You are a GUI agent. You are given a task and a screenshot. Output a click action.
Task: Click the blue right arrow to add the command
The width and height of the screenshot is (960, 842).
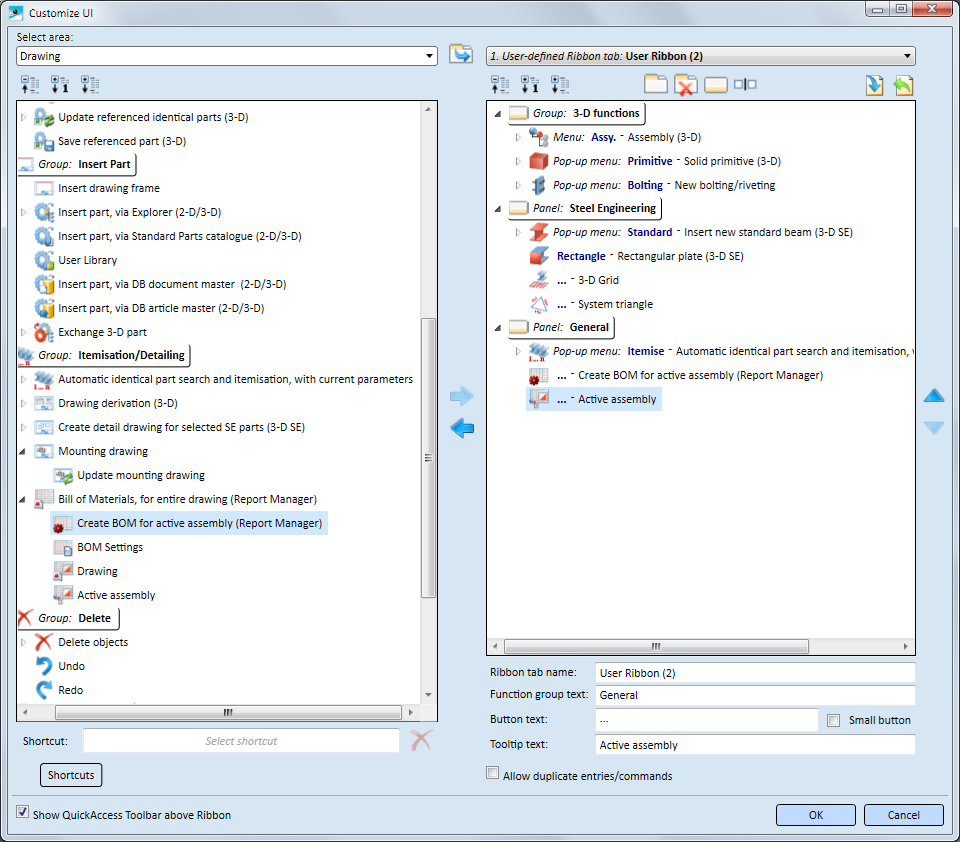(x=461, y=397)
